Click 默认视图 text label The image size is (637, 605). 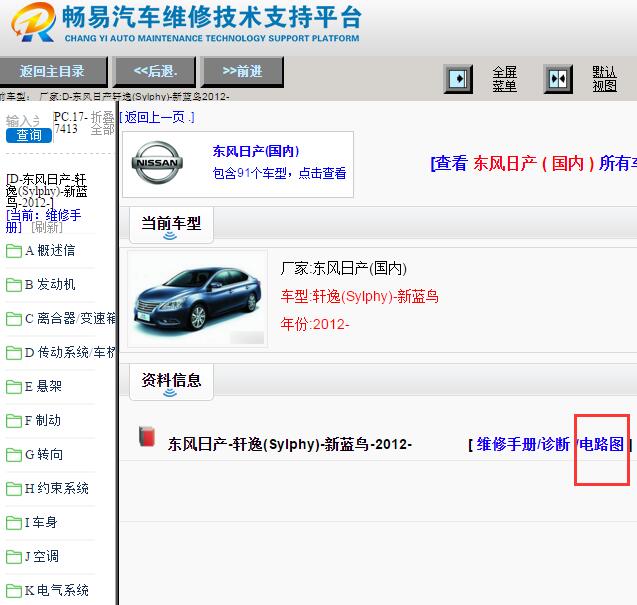(604, 79)
